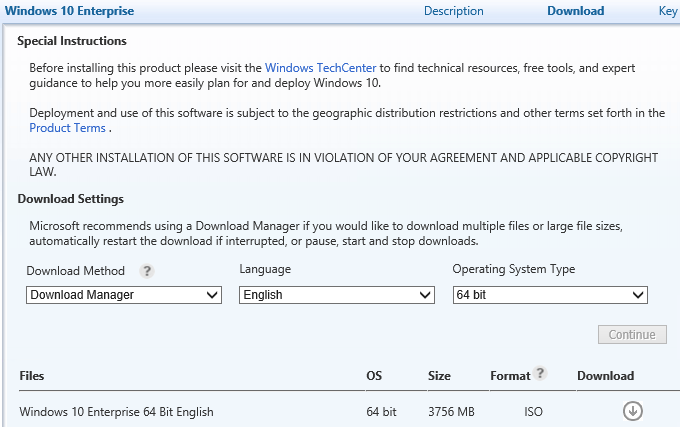
Task: Open the Product Terms link
Action: click(x=67, y=128)
